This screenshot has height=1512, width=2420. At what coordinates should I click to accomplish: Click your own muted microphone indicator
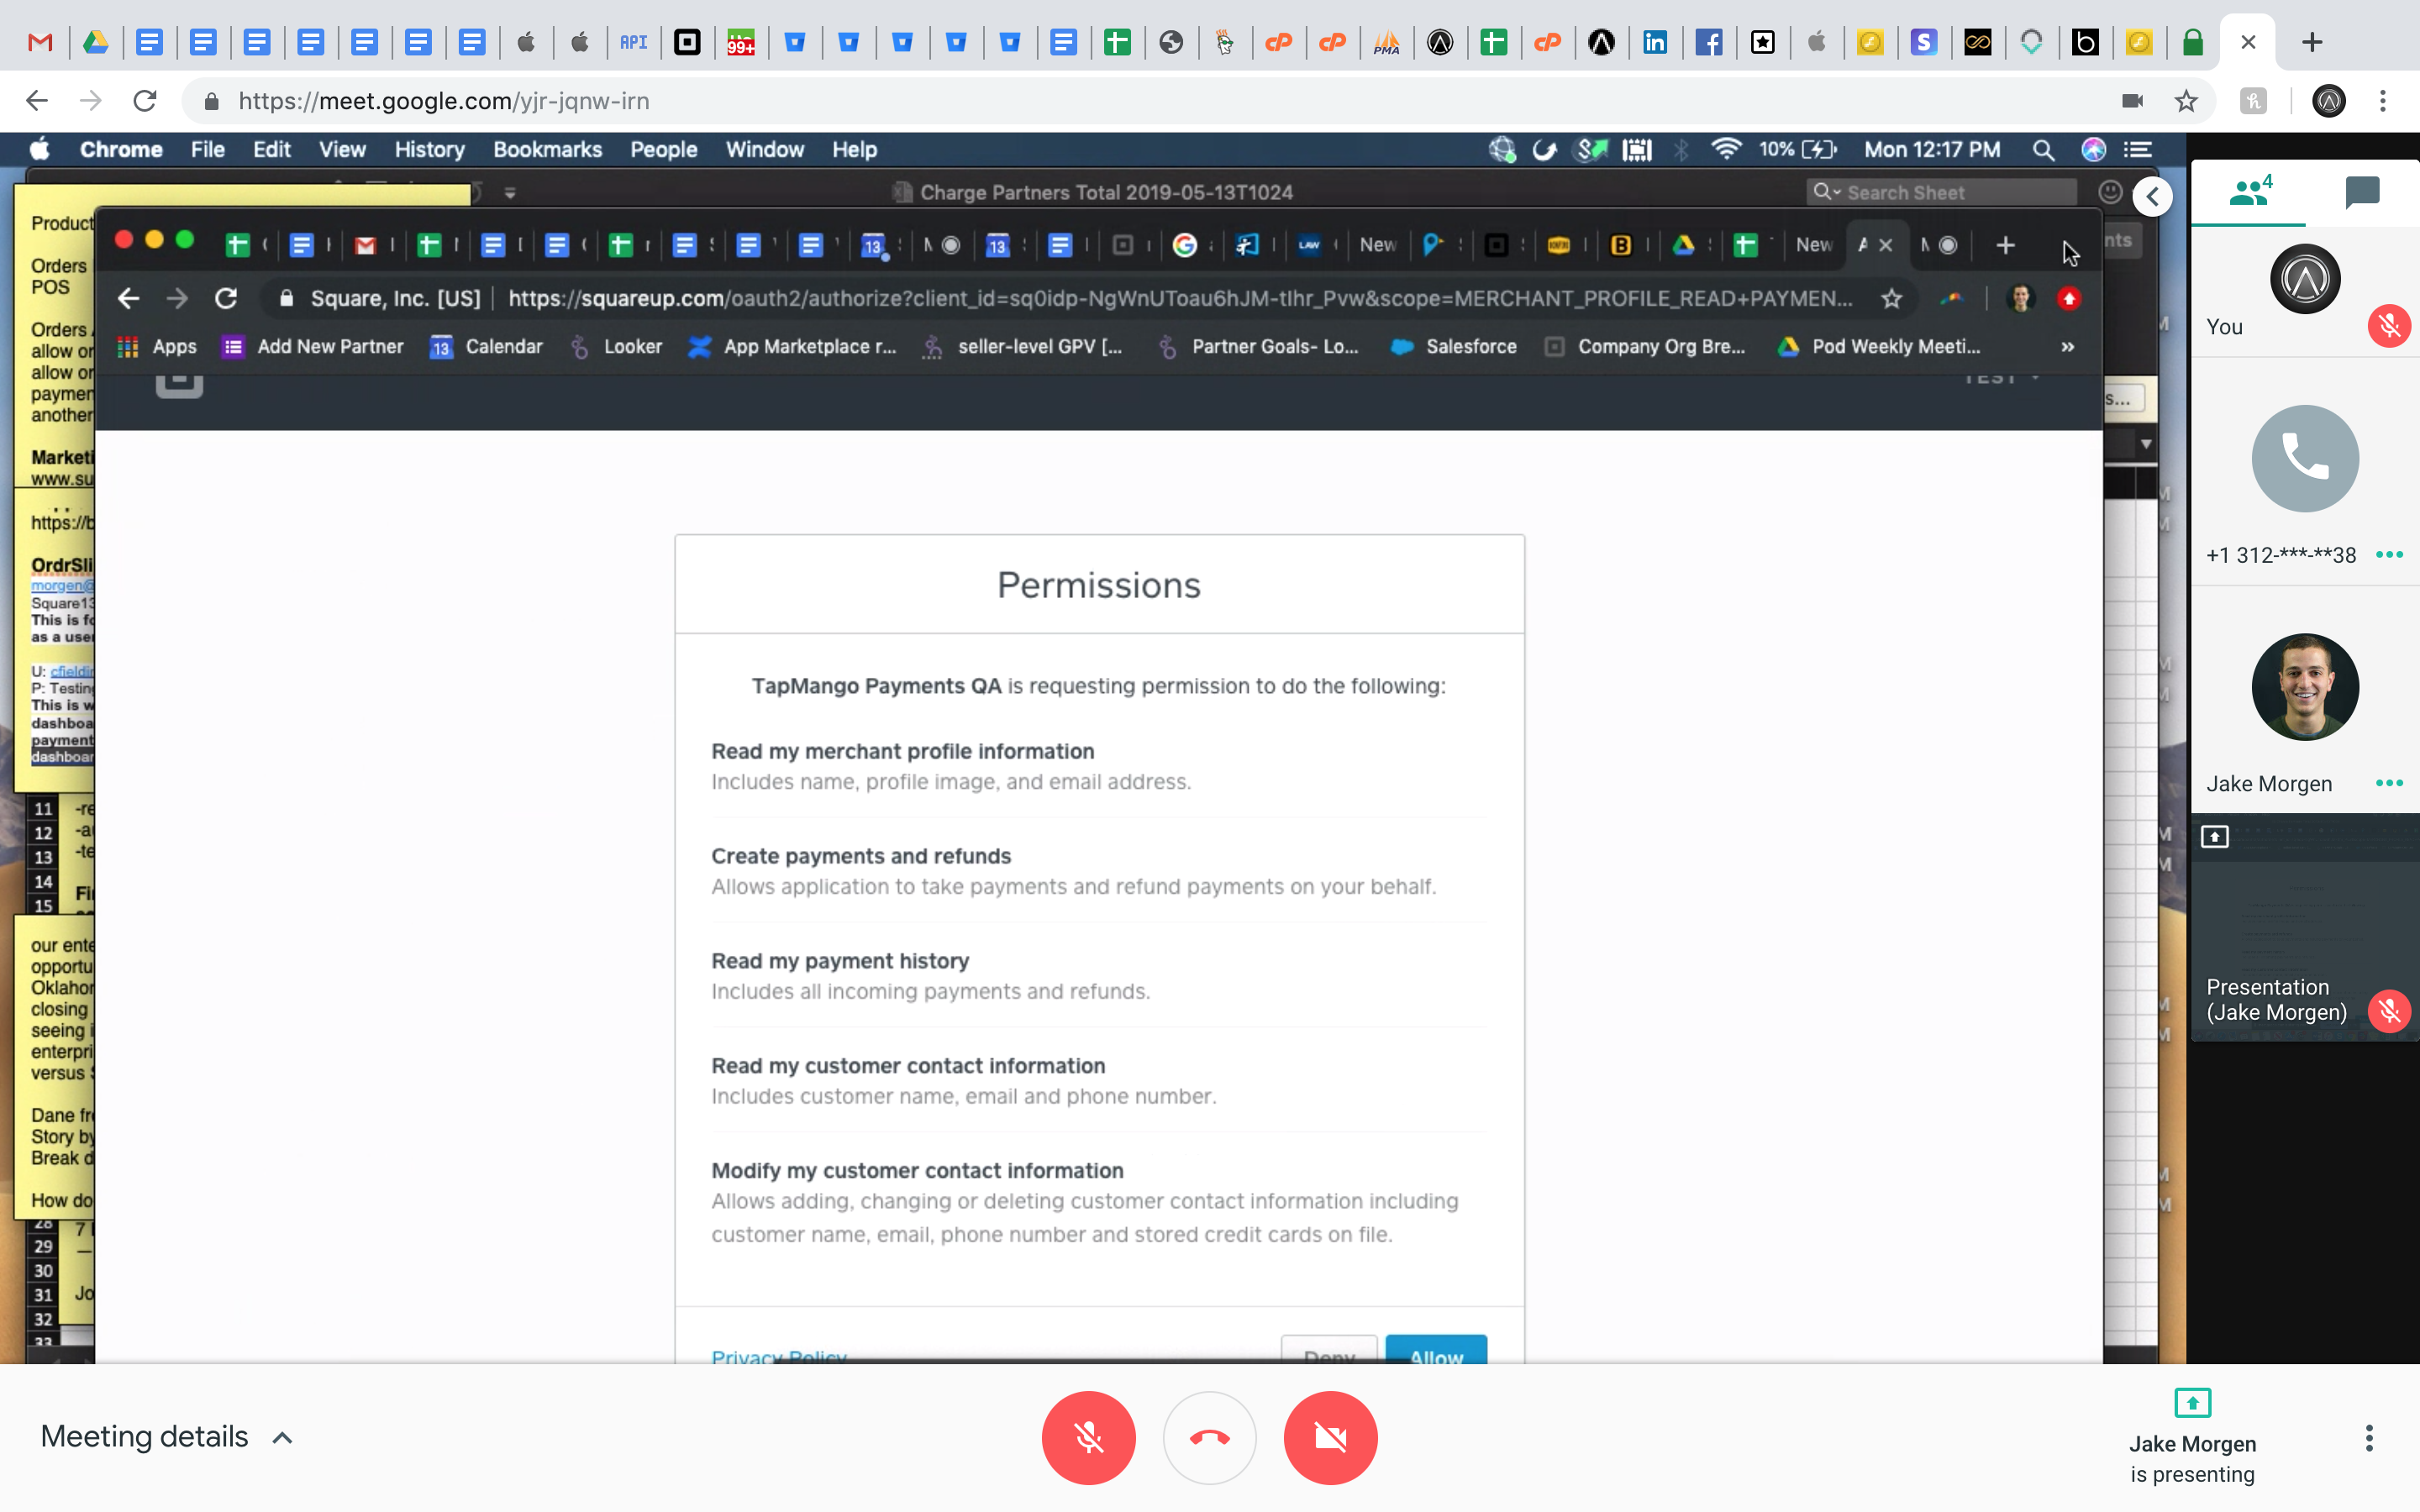(x=2389, y=326)
